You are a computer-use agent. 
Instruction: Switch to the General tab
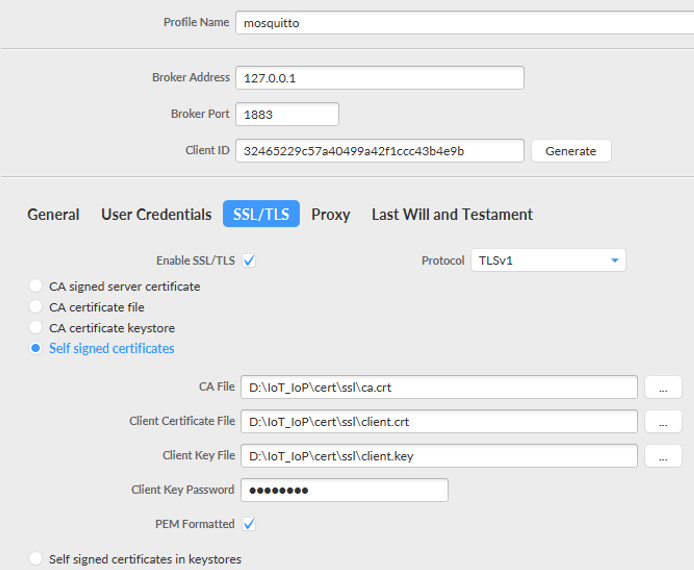point(53,214)
